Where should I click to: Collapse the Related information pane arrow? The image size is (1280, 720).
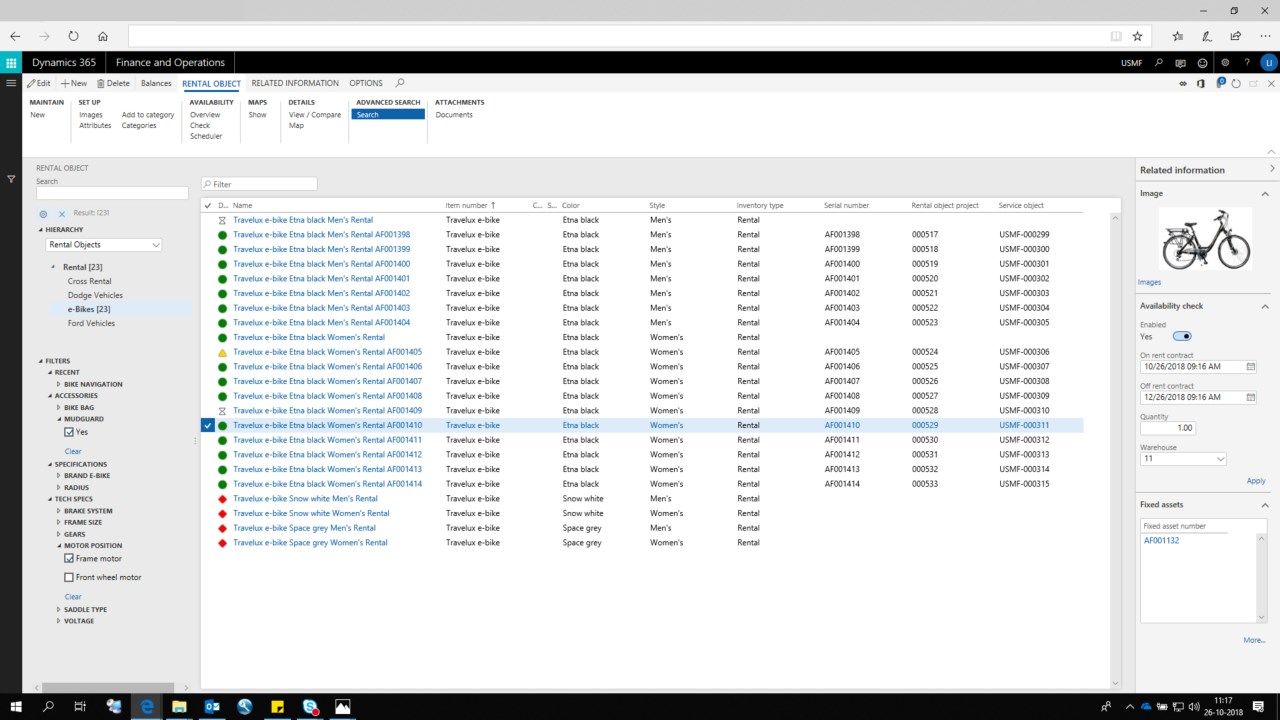[x=1272, y=169]
